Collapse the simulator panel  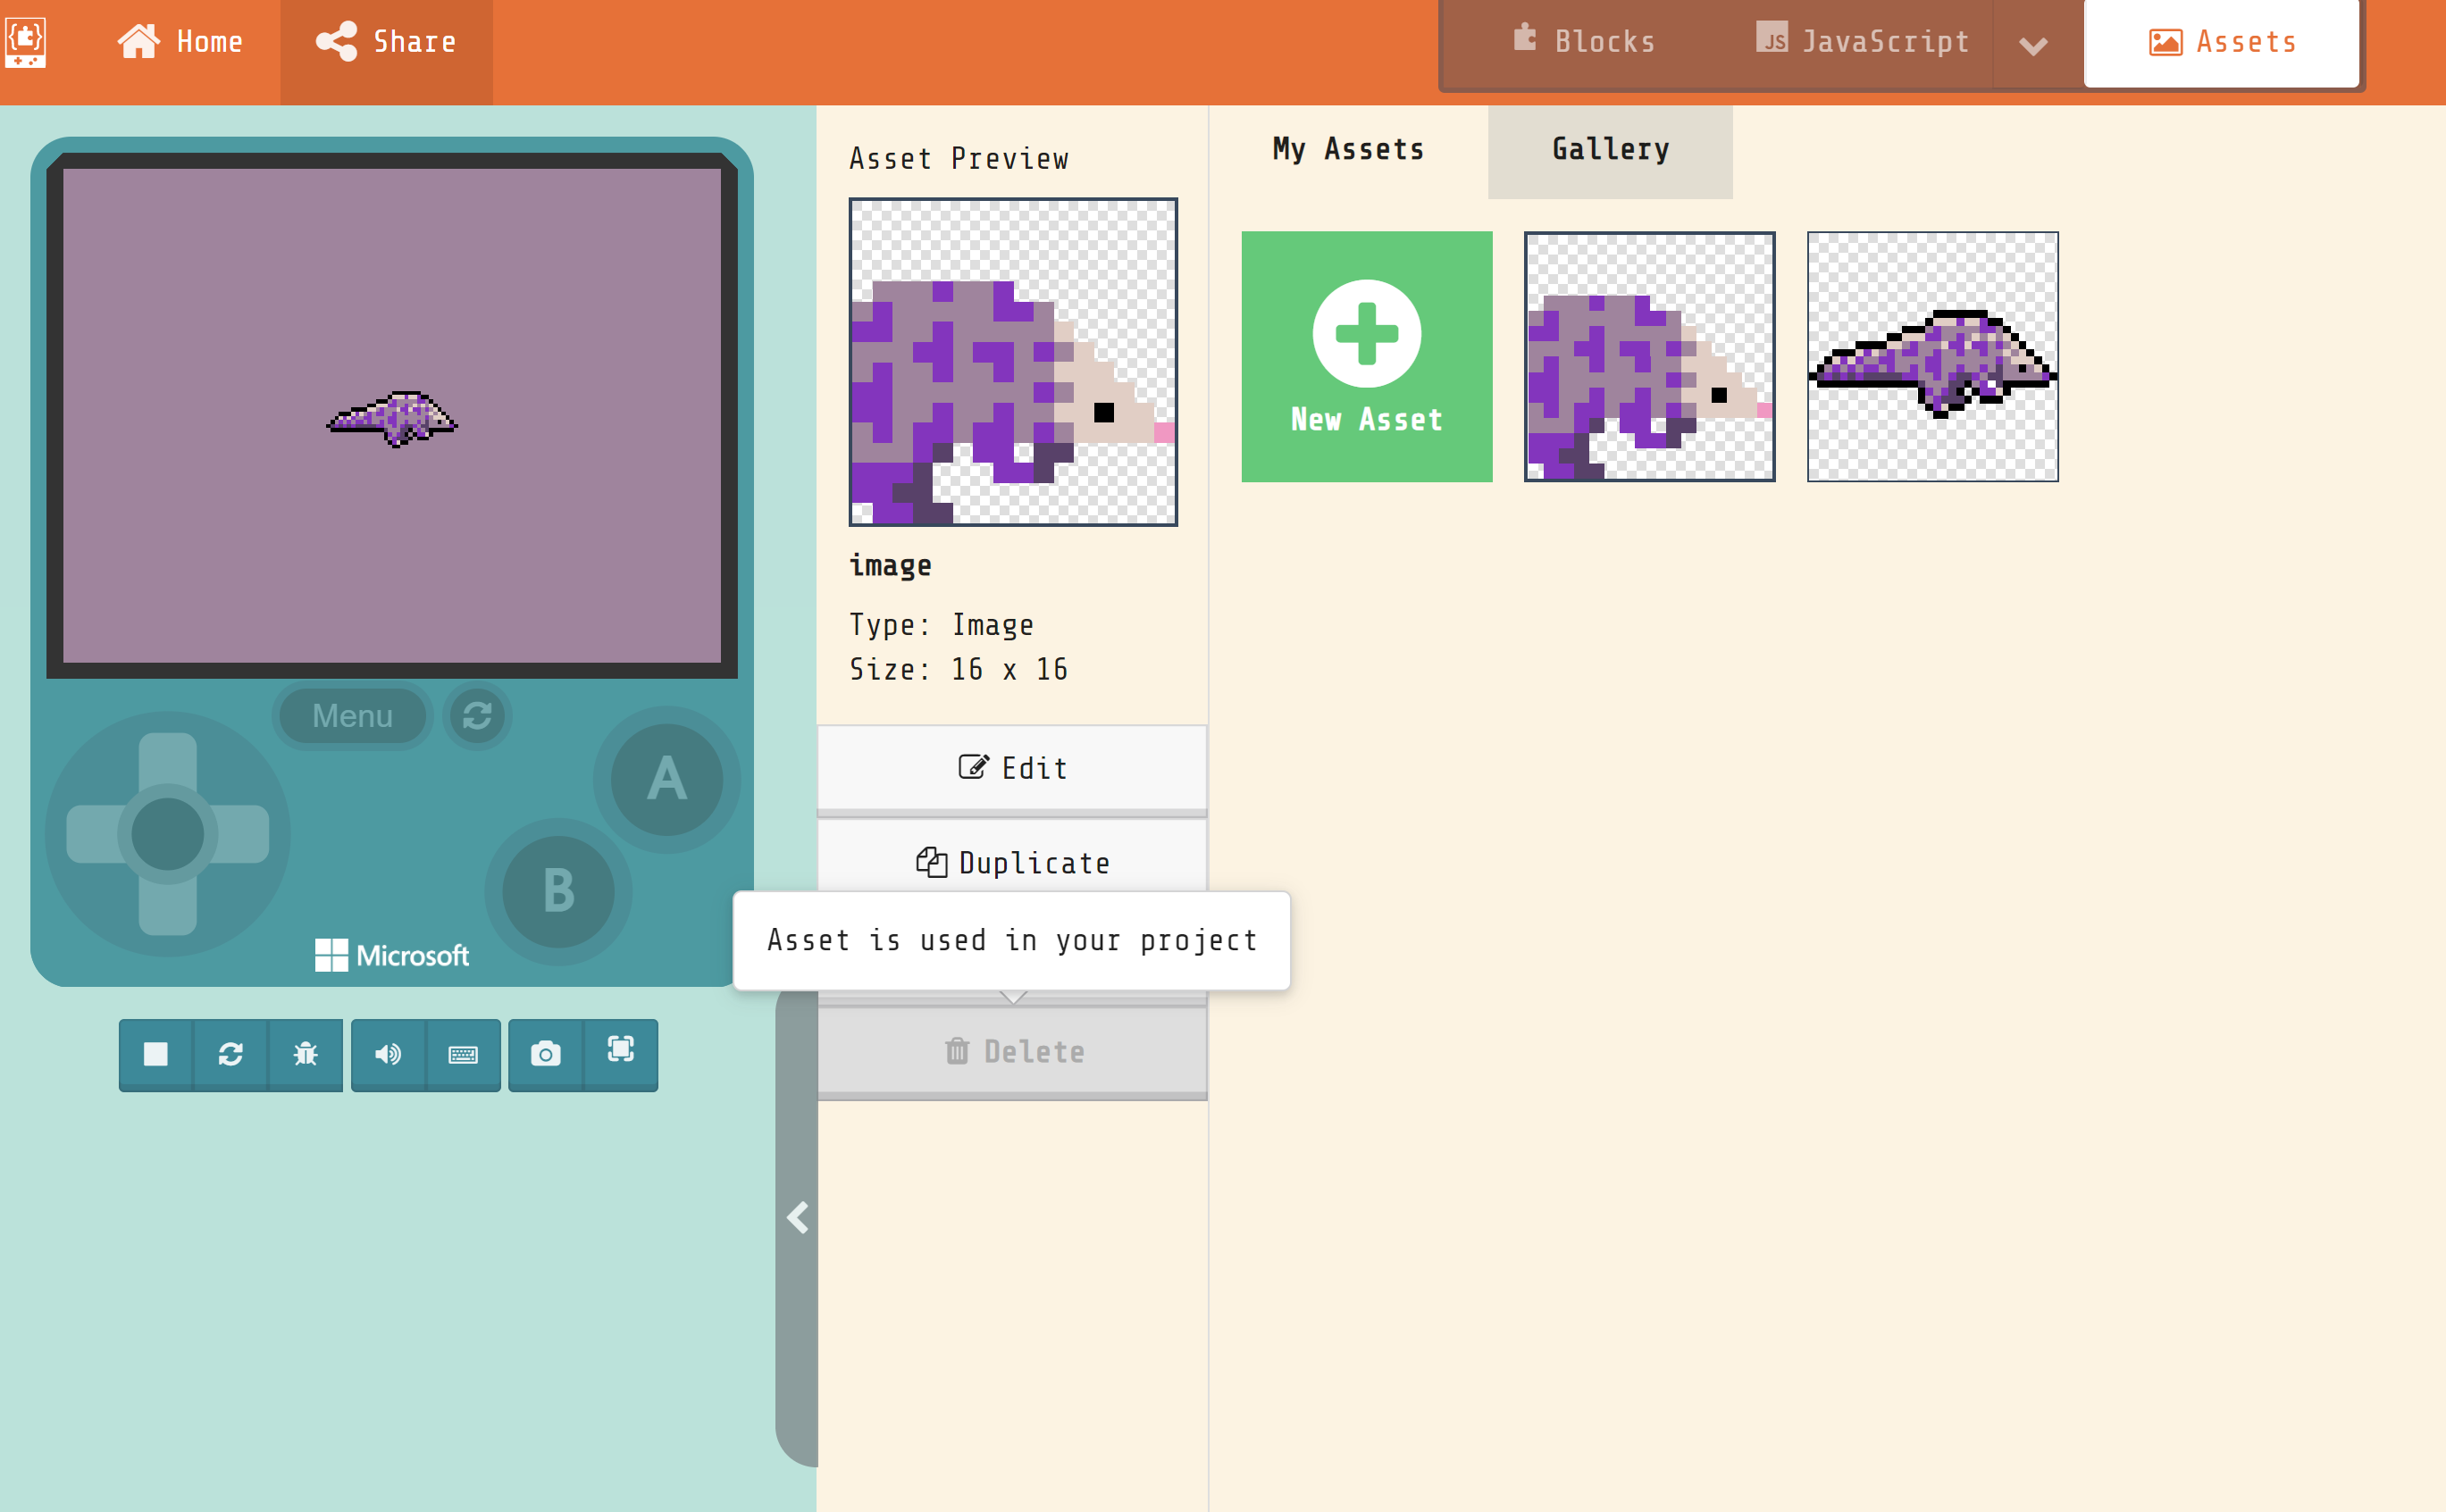tap(798, 1217)
